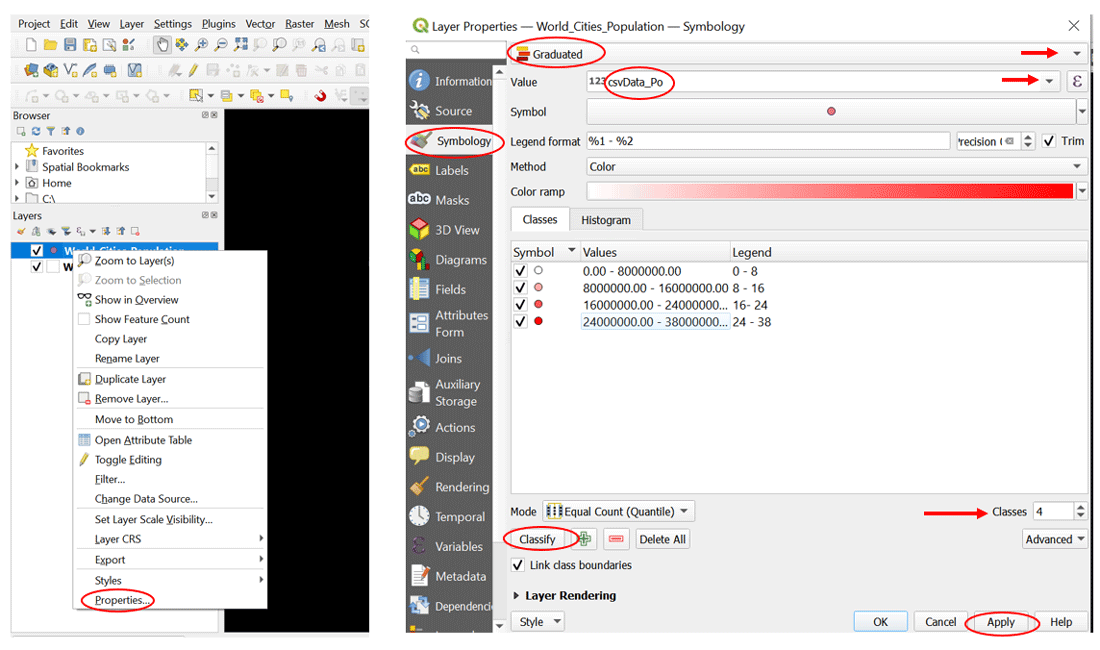Click the Apply button
The width and height of the screenshot is (1100, 650).
pyautogui.click(x=1000, y=622)
